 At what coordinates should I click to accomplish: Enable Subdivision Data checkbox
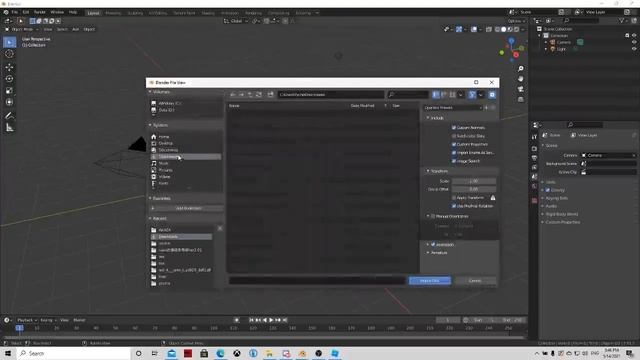coord(453,136)
